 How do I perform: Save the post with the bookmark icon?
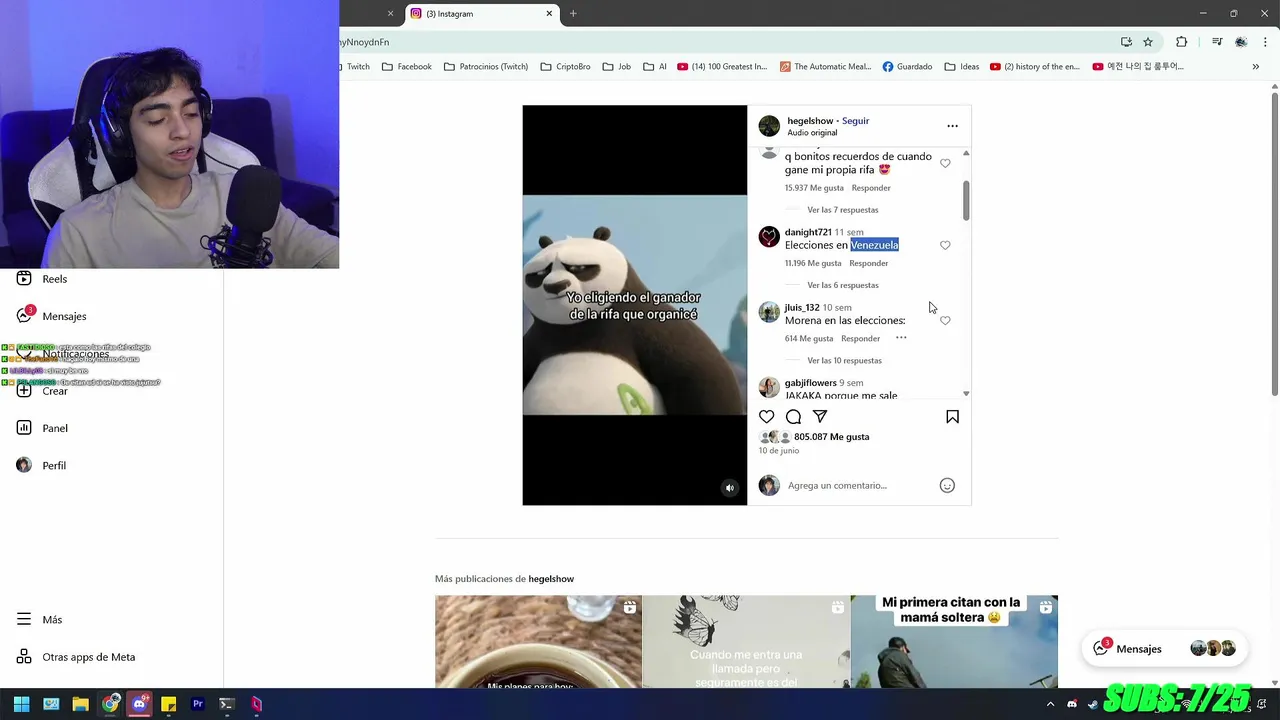(952, 416)
